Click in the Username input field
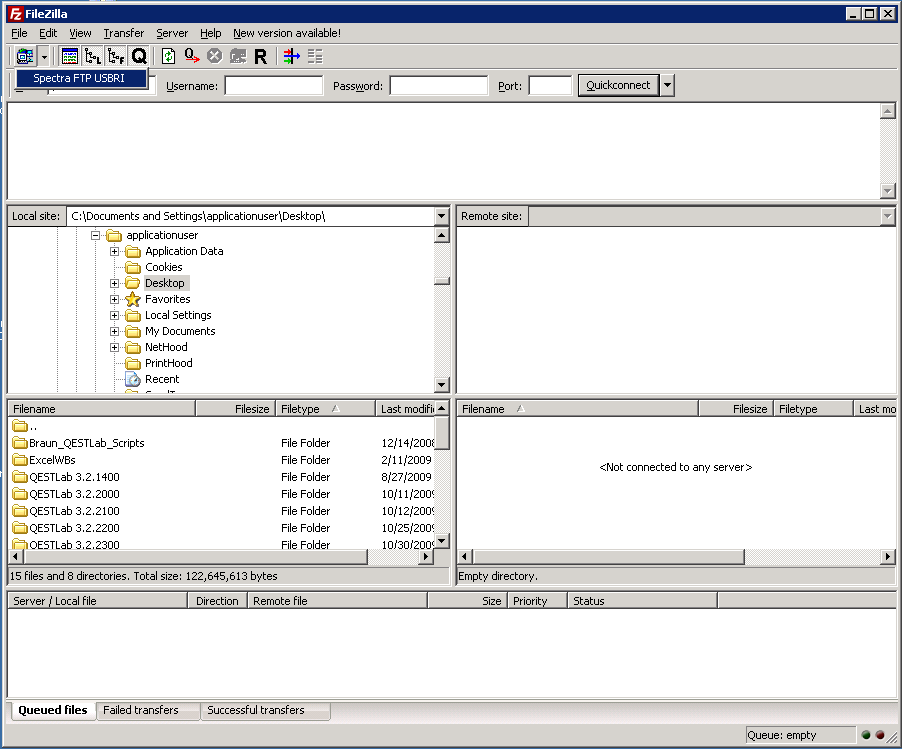 [273, 86]
